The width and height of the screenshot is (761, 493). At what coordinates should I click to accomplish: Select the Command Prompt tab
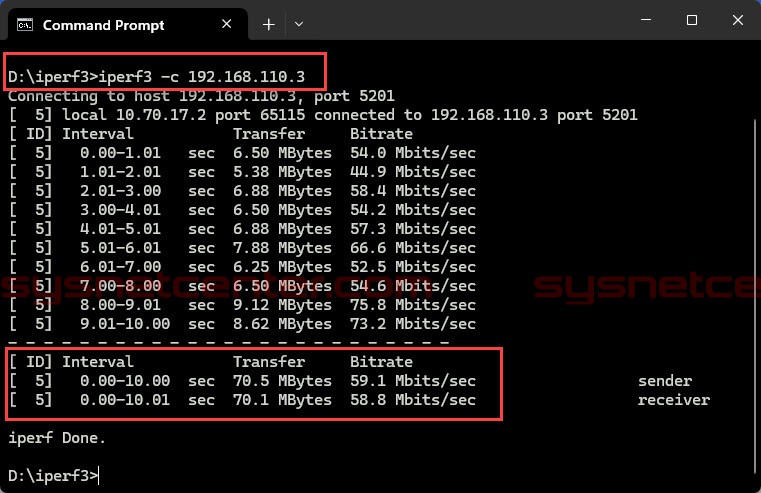pyautogui.click(x=127, y=25)
